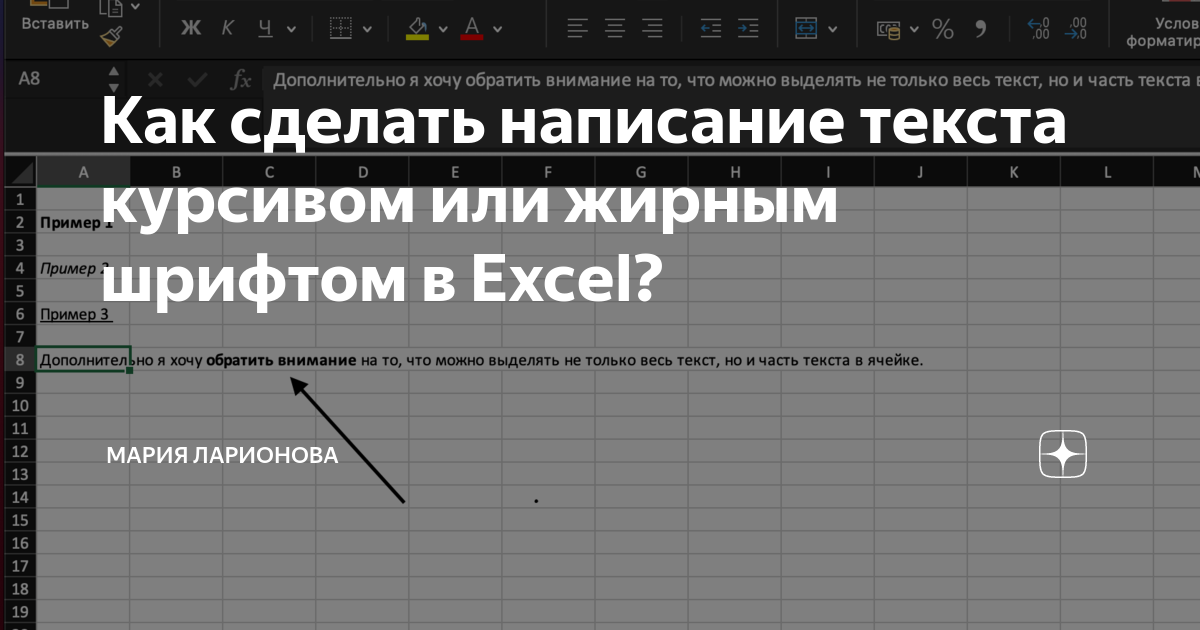Align text left in the cell
Viewport: 1200px width, 630px height.
click(x=578, y=28)
